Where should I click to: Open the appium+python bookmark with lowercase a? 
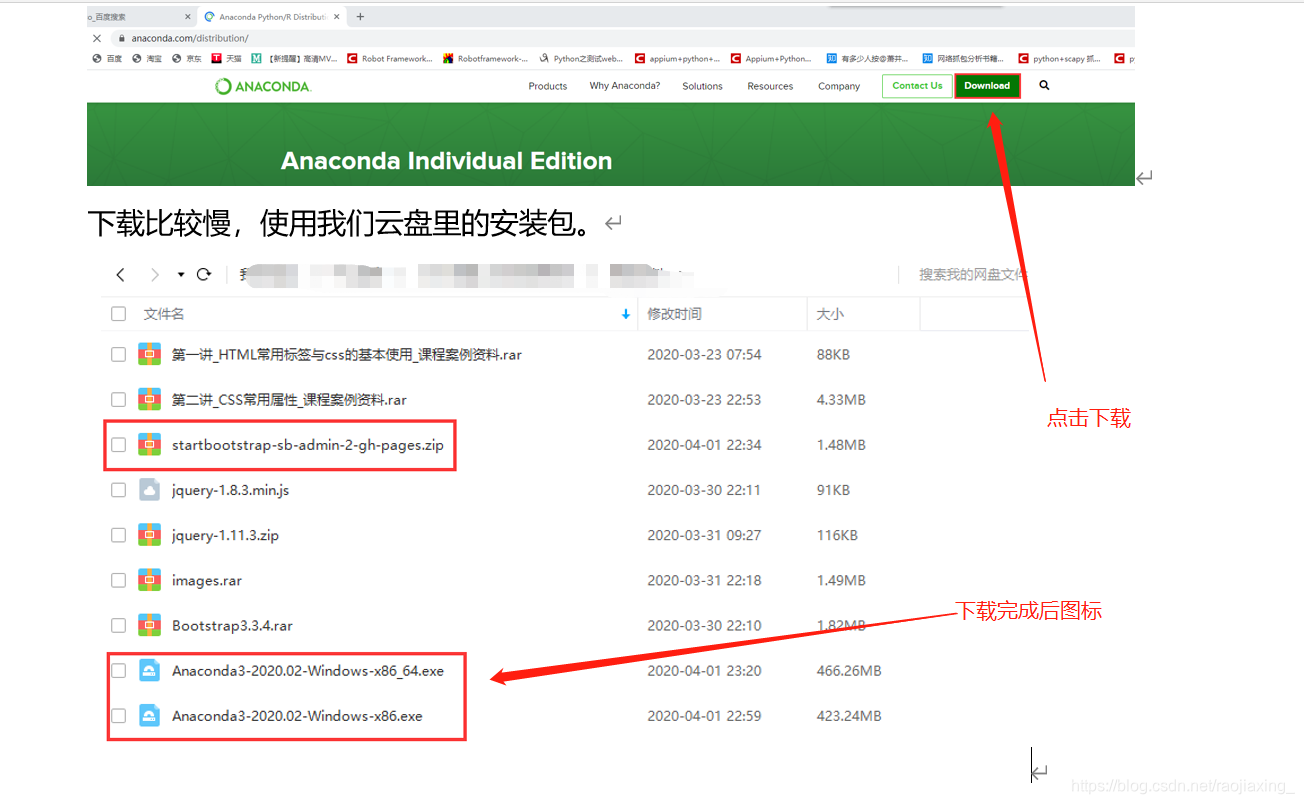point(677,59)
